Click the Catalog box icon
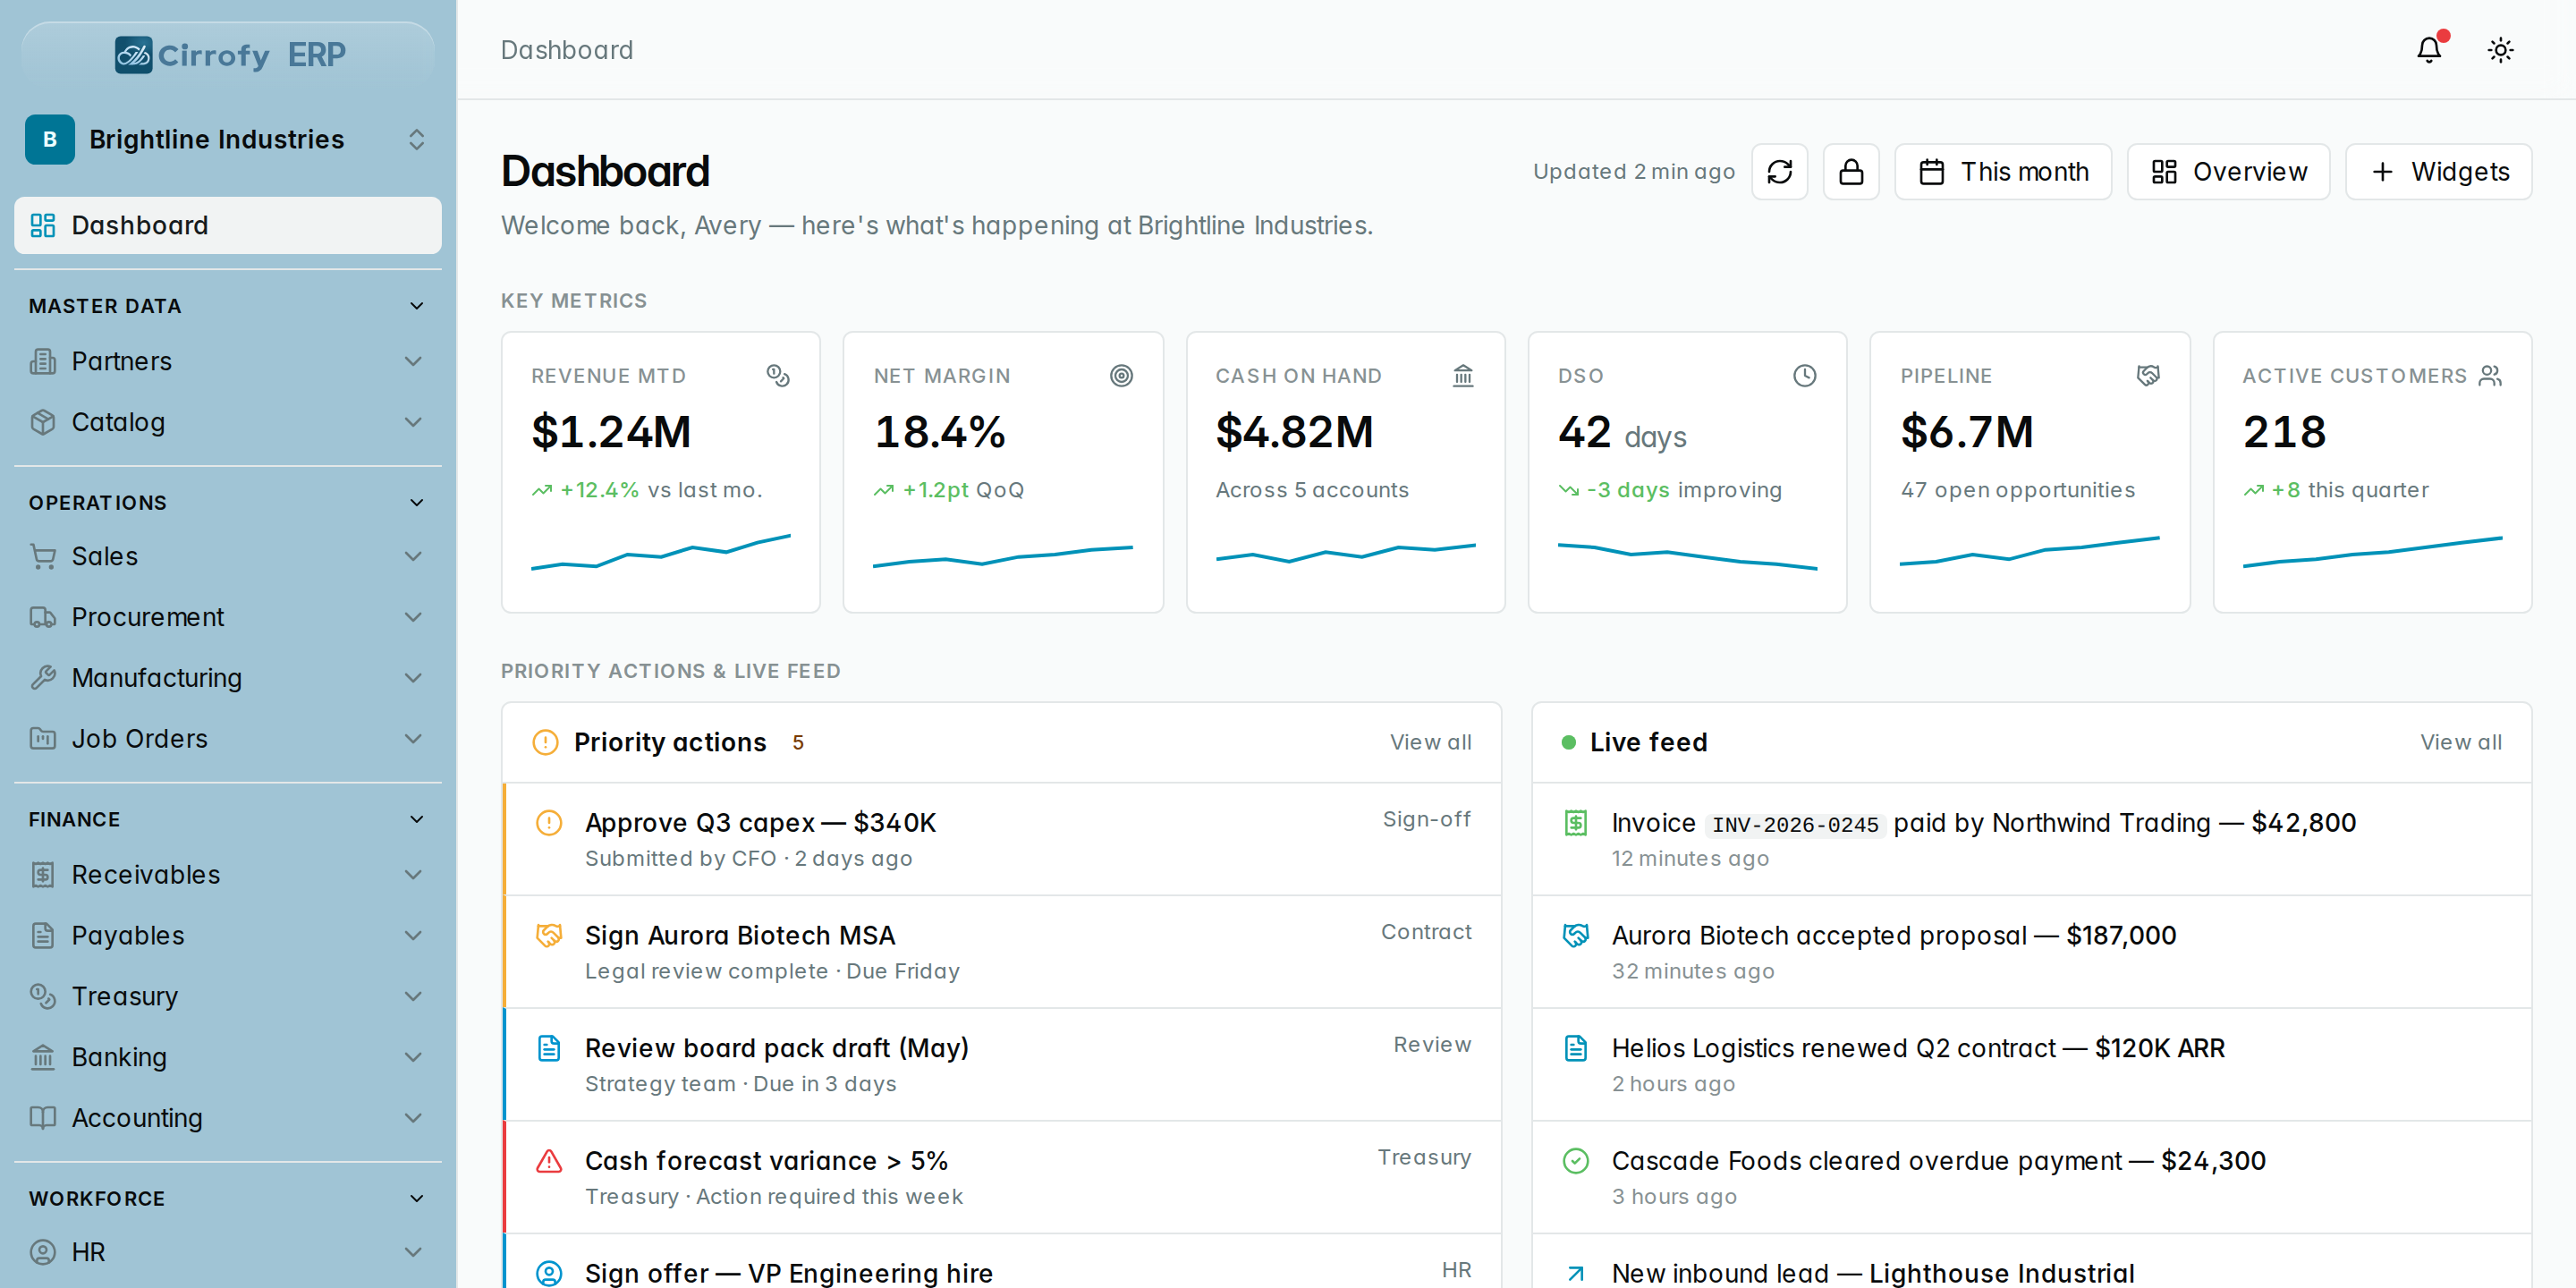This screenshot has height=1288, width=2576. click(x=43, y=422)
